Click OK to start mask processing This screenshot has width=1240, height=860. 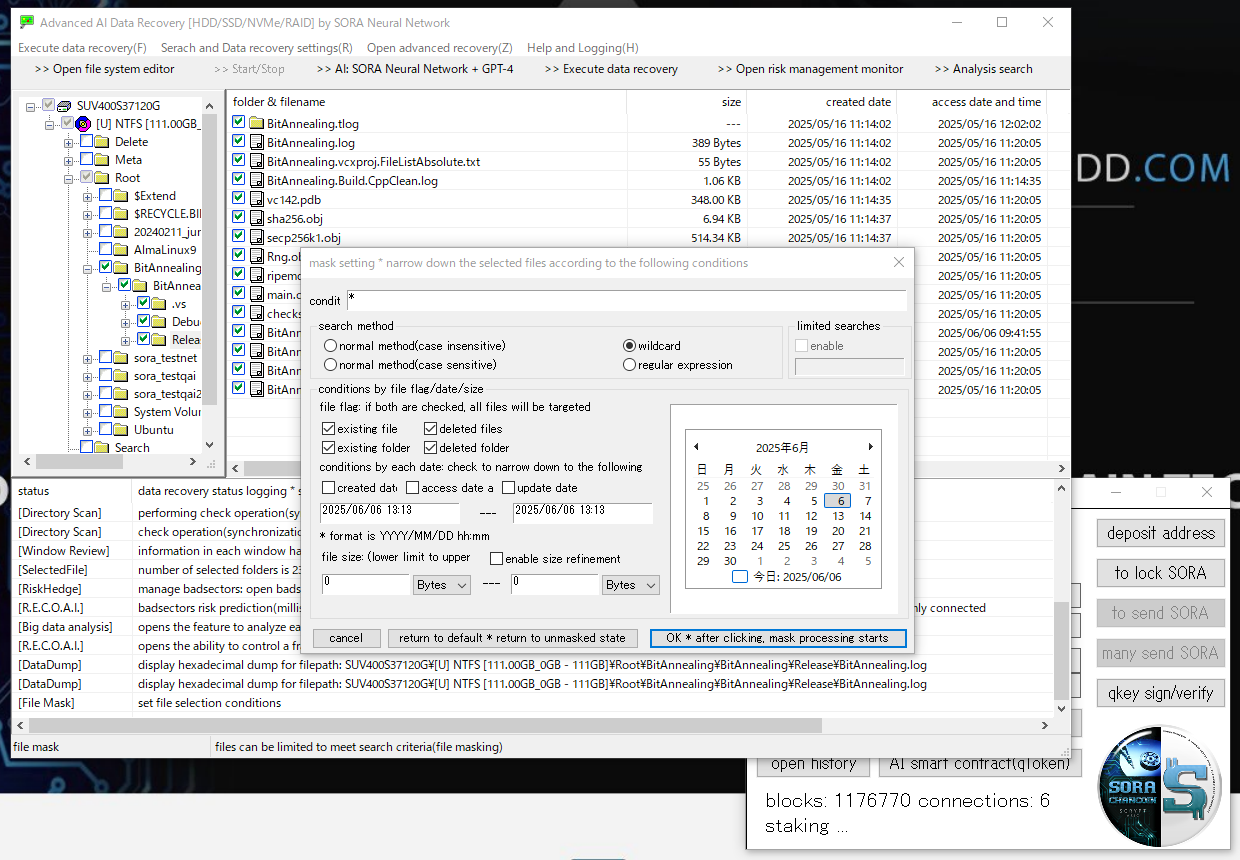(x=778, y=638)
